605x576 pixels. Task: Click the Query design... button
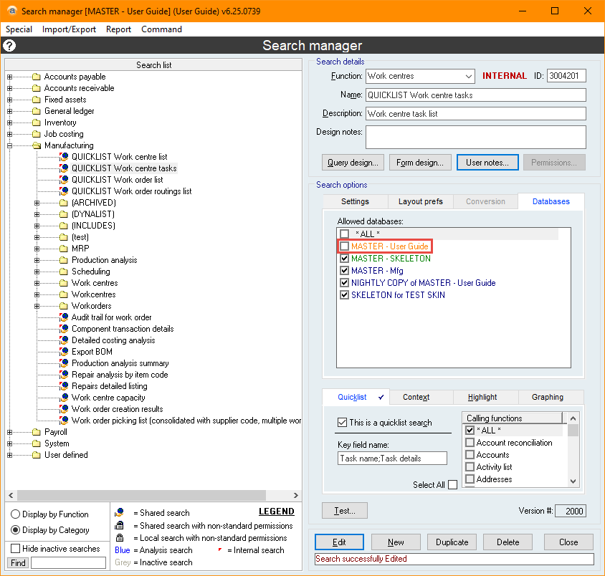pos(353,162)
